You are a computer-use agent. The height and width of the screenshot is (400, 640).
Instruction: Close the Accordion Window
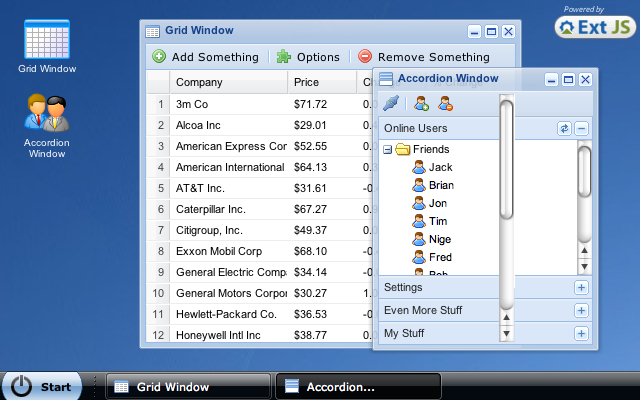[x=585, y=80]
